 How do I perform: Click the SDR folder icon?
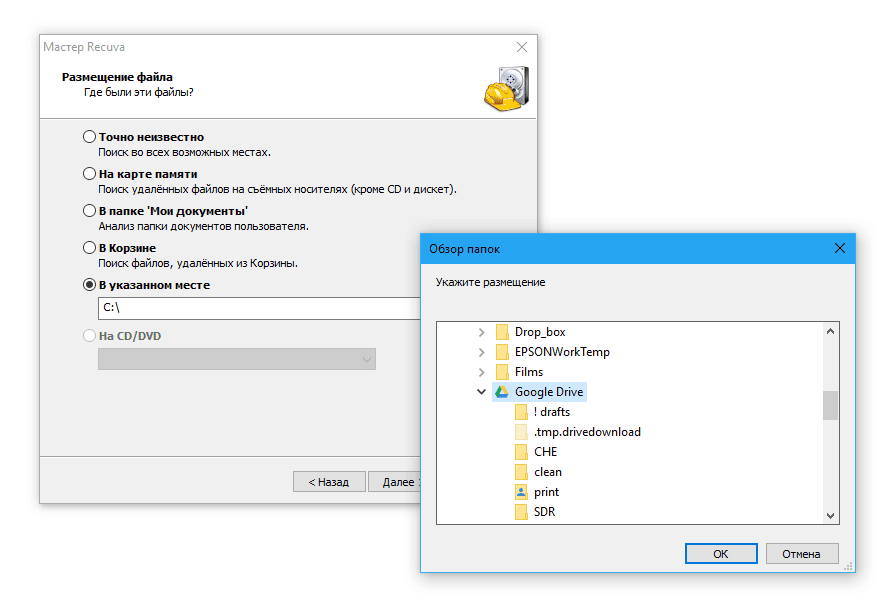(x=521, y=512)
